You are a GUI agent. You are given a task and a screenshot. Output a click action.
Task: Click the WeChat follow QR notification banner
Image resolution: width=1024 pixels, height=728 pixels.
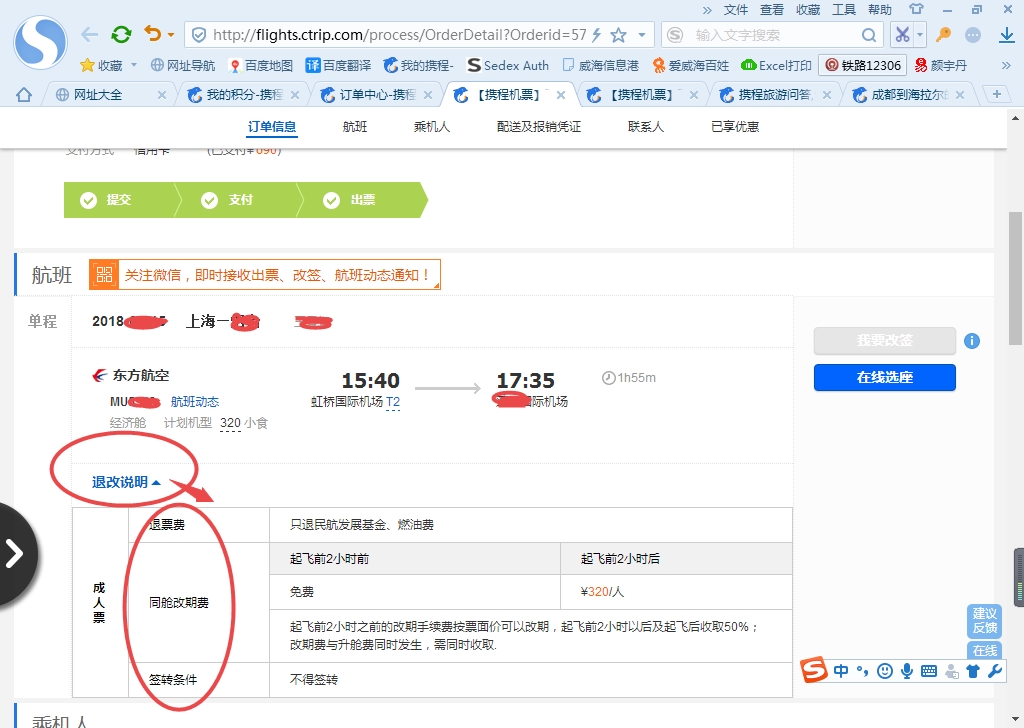tap(264, 275)
